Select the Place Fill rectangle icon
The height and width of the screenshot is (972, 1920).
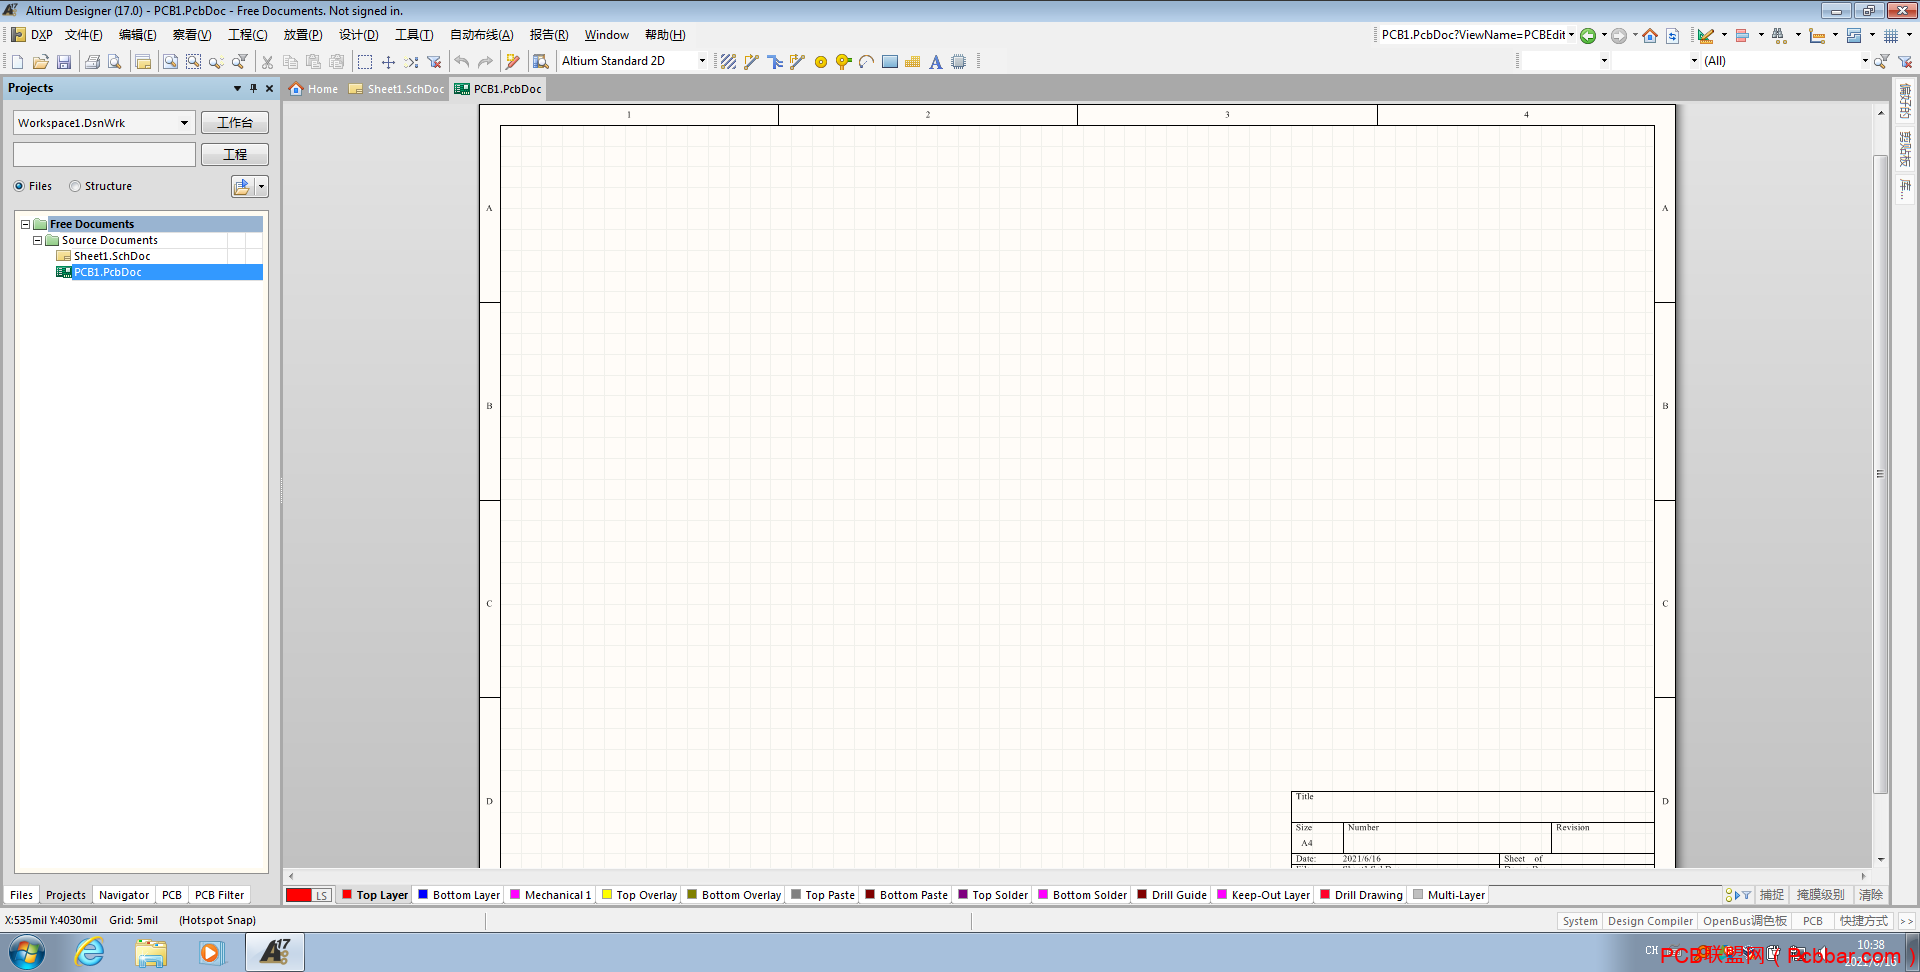(890, 62)
